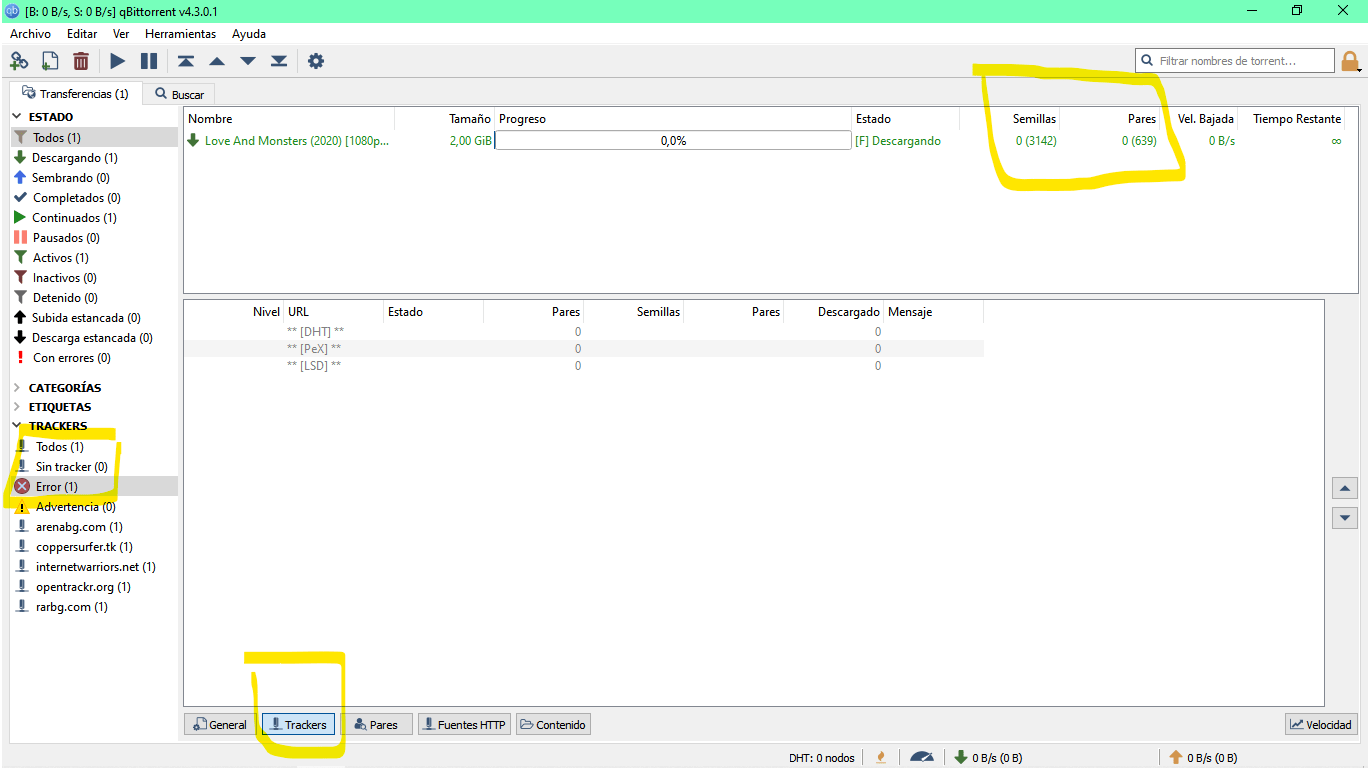Click the up arrow button beside tracker list
This screenshot has width=1368, height=768.
coord(1345,489)
